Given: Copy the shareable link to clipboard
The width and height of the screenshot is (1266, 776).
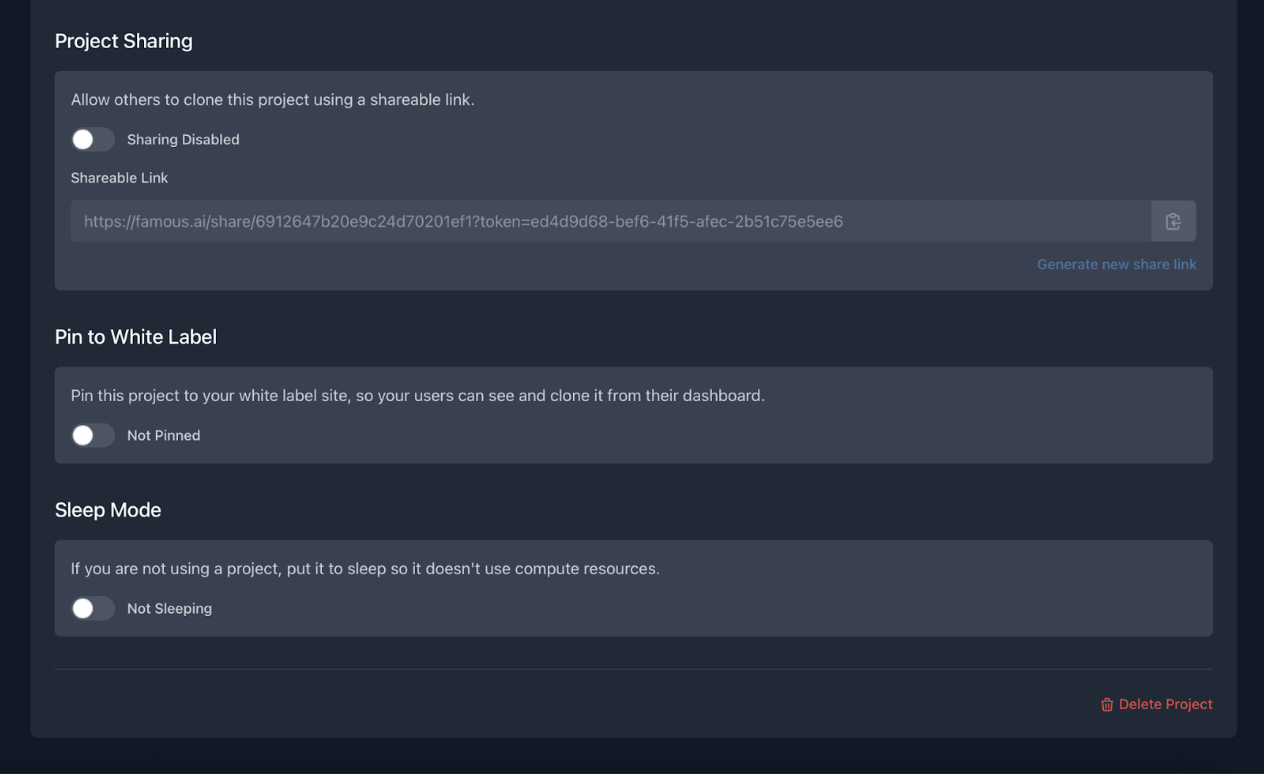Looking at the screenshot, I should coord(1174,222).
